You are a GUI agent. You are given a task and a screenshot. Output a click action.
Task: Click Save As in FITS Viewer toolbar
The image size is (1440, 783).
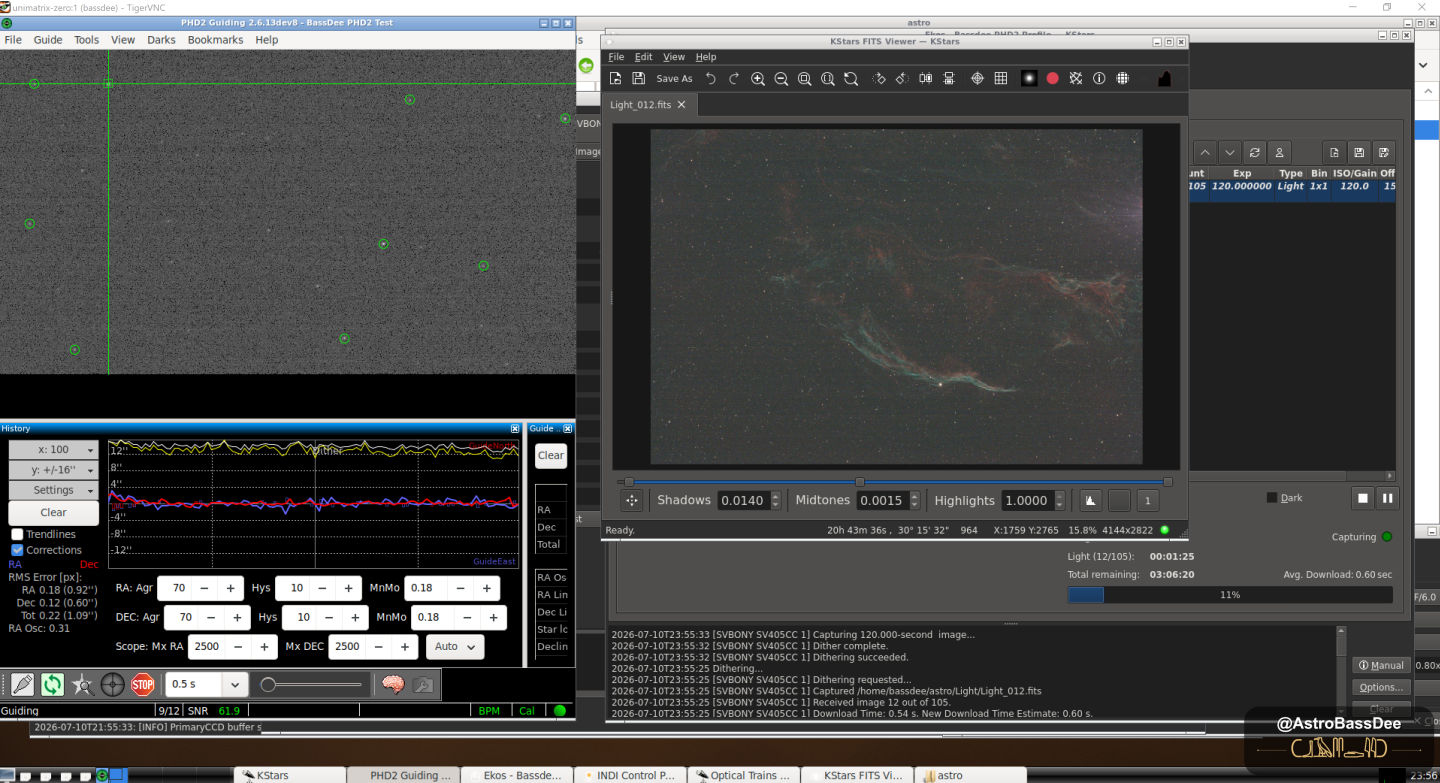[x=674, y=78]
